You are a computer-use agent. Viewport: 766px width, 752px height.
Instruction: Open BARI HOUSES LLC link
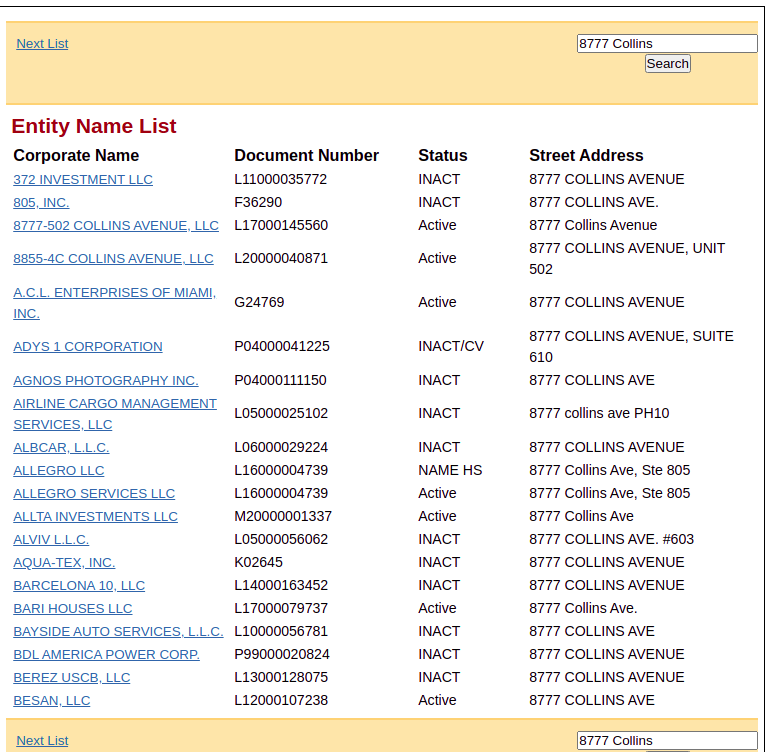(73, 608)
